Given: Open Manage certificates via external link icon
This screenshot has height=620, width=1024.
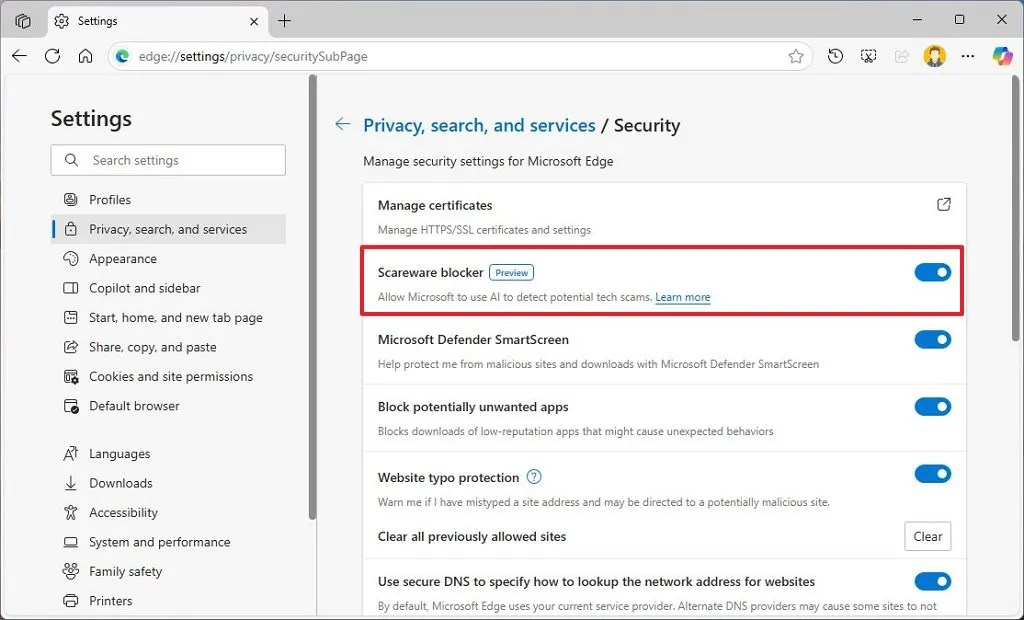Looking at the screenshot, I should pyautogui.click(x=943, y=204).
